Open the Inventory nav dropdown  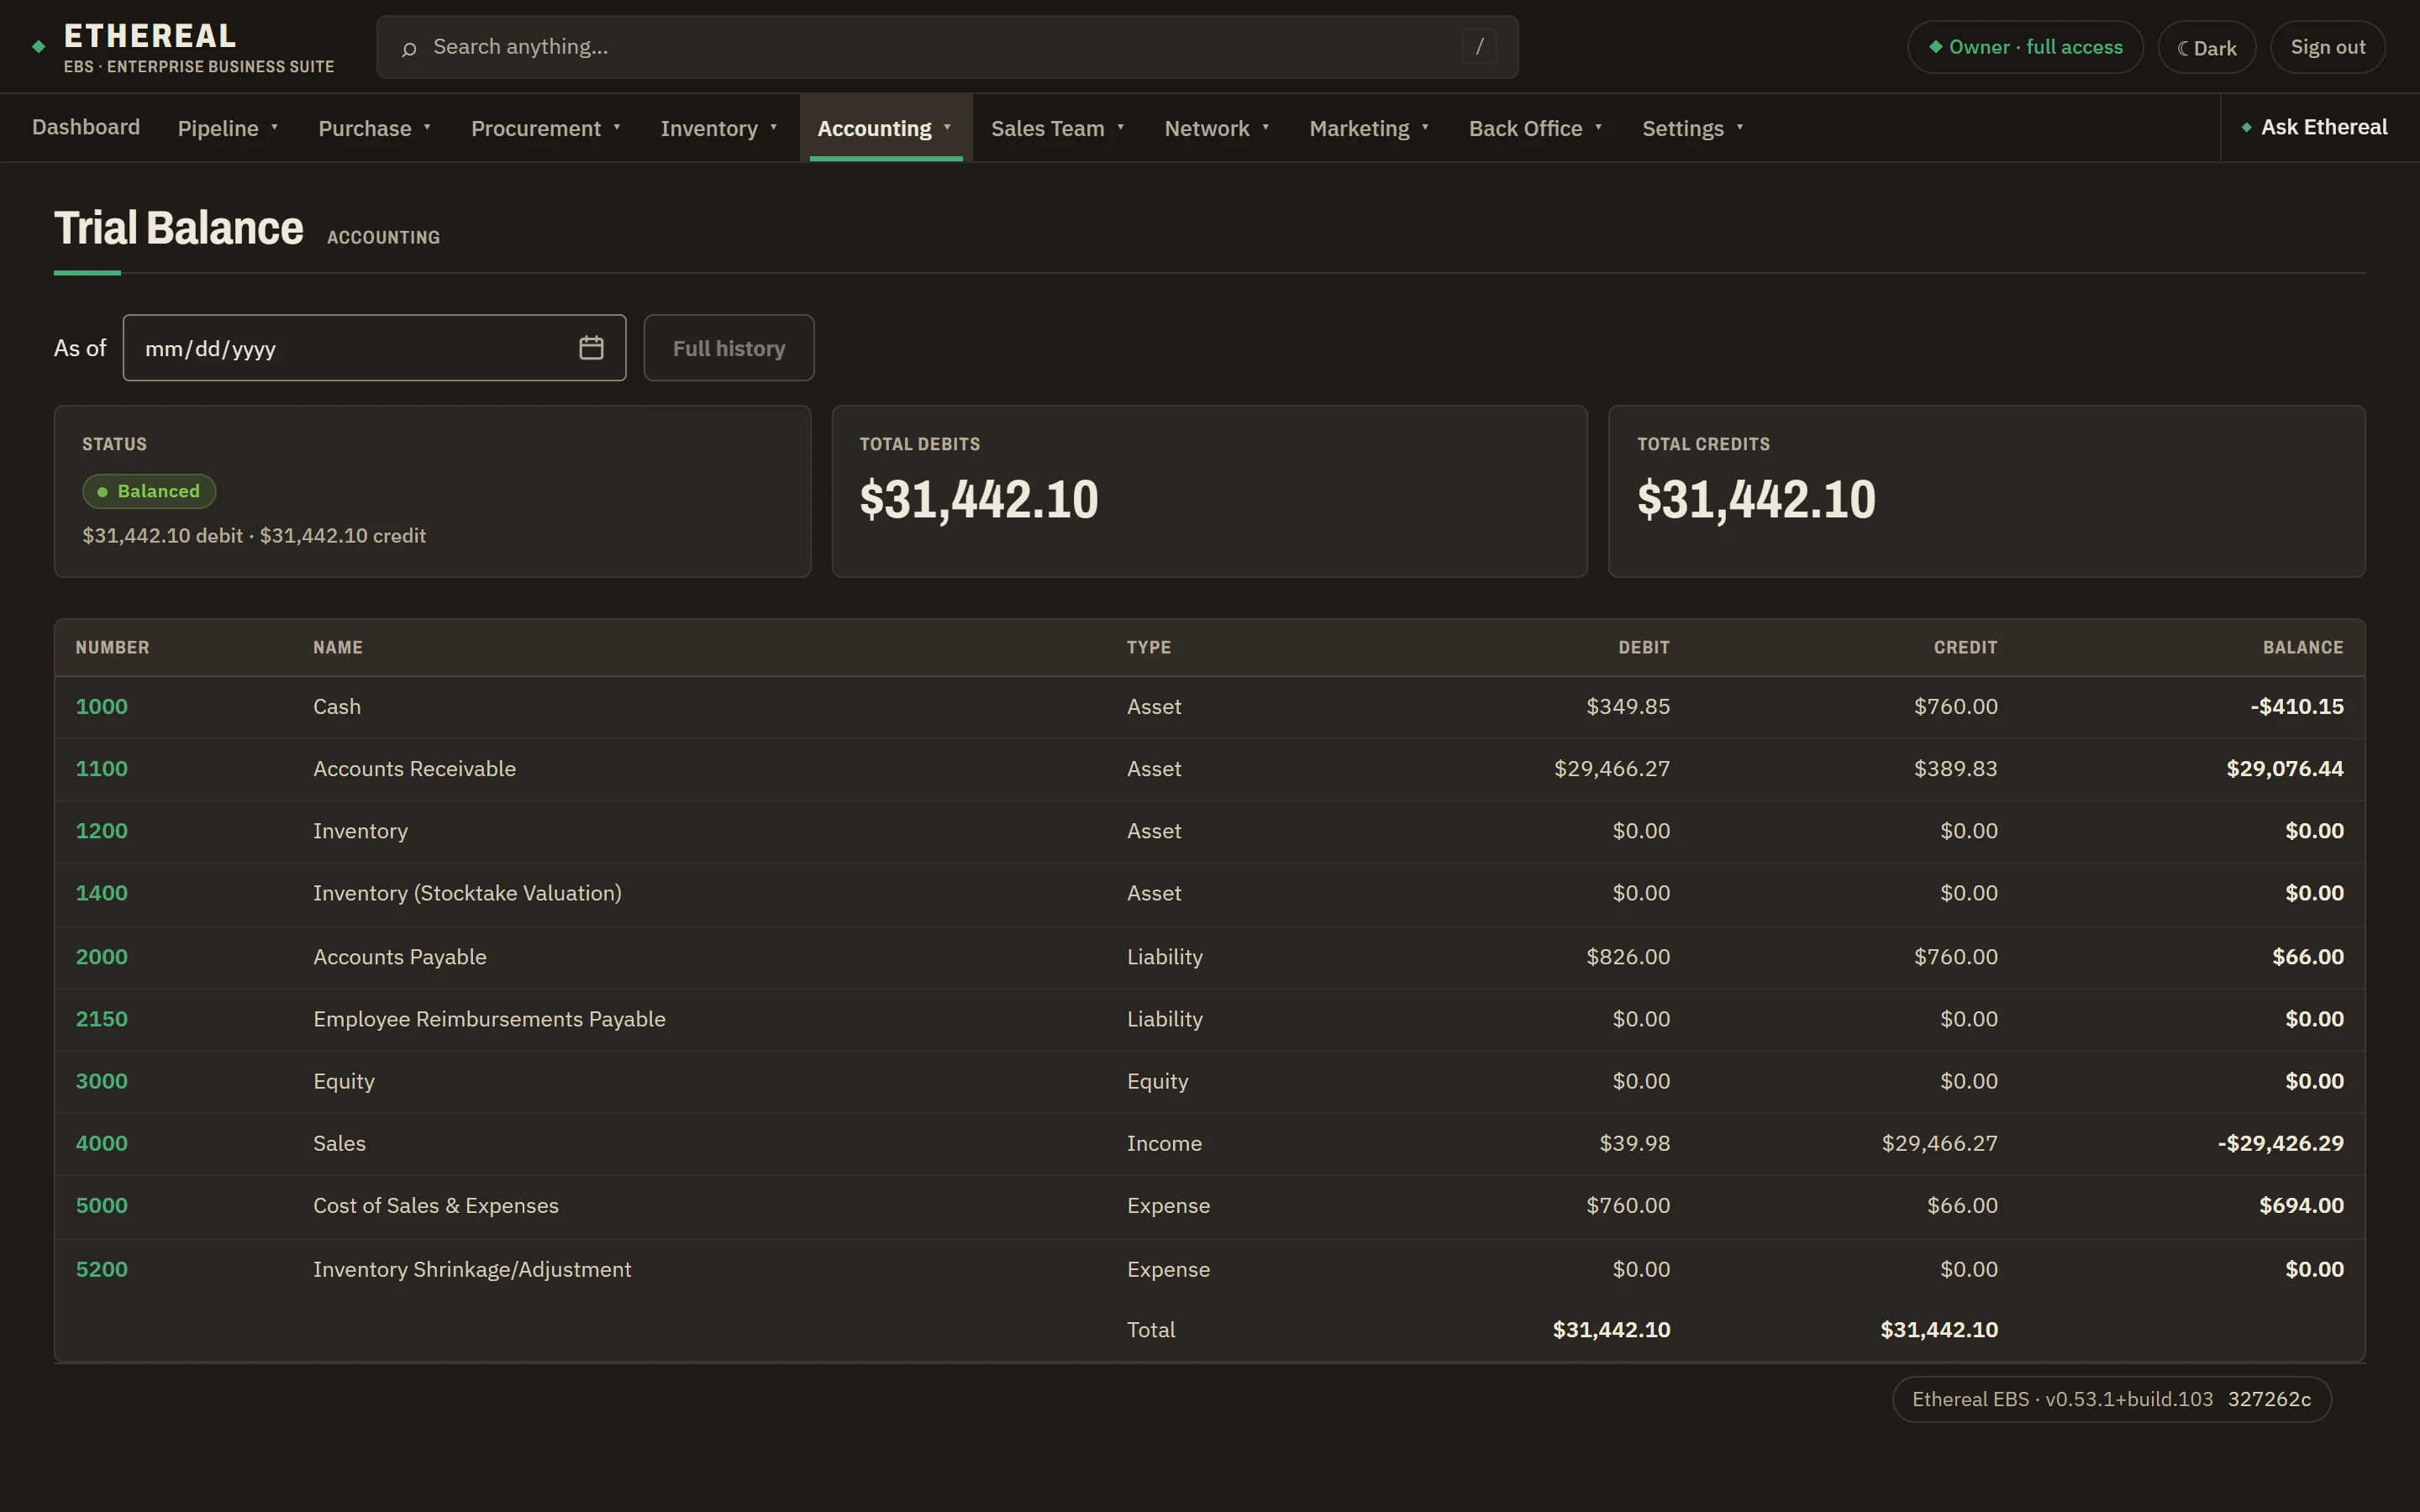719,128
